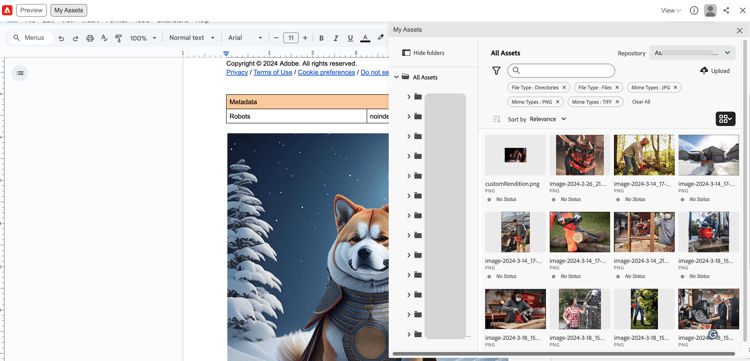Click the Akita dog image in document
The image size is (750, 361).
click(x=308, y=247)
